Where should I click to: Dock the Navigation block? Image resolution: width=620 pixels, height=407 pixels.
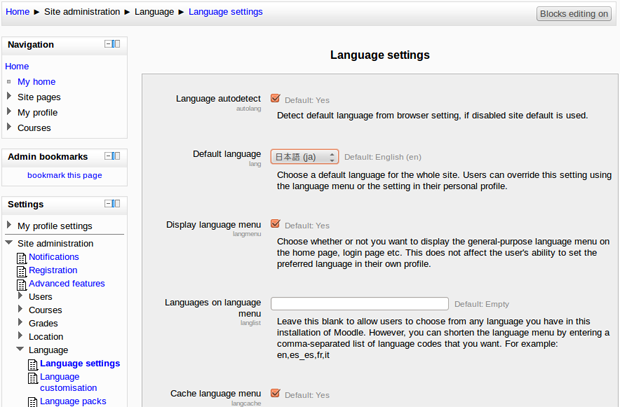click(x=116, y=44)
